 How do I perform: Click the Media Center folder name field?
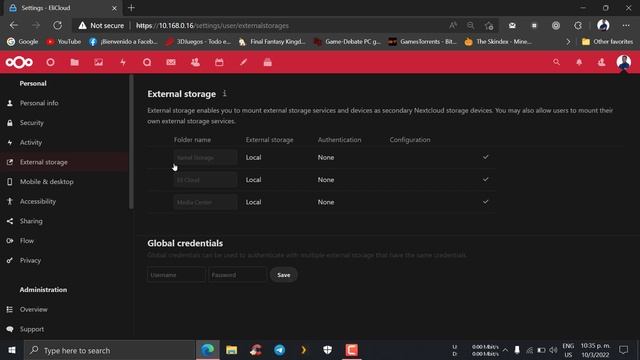[205, 202]
